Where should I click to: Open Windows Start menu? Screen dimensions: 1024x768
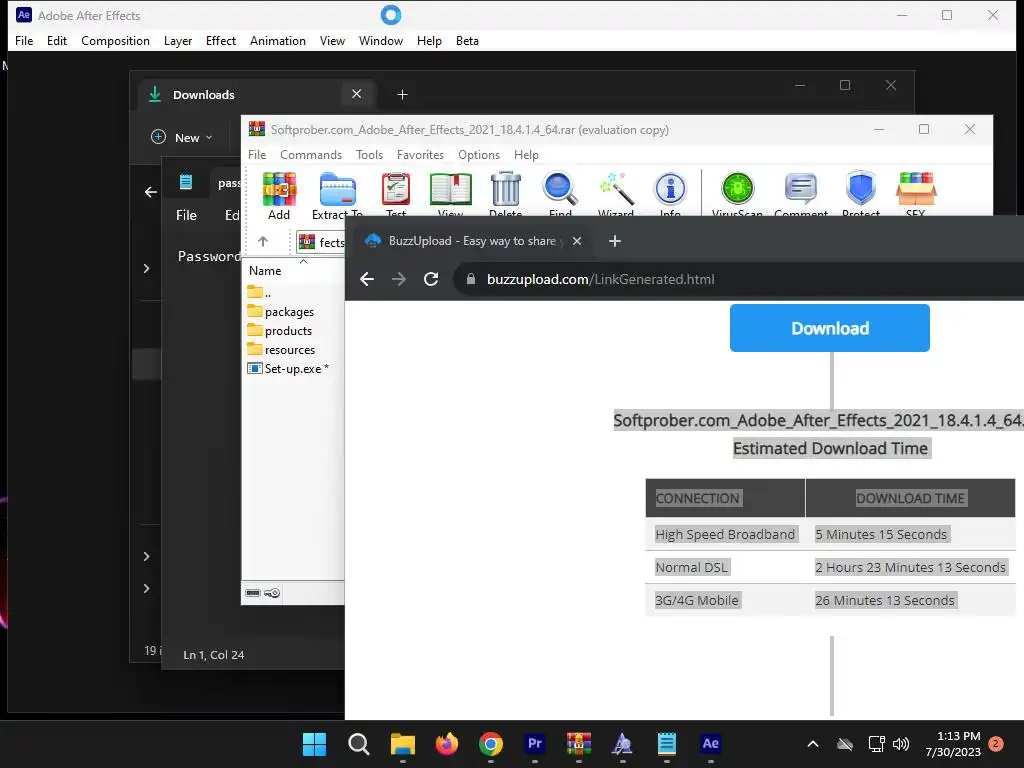[x=314, y=744]
